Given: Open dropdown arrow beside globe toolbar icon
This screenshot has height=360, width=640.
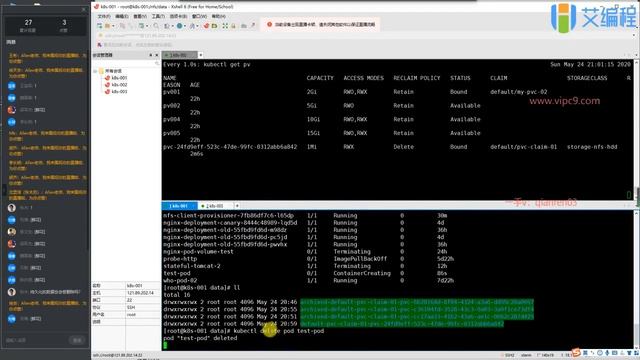Looking at the screenshot, I should tap(184, 26).
